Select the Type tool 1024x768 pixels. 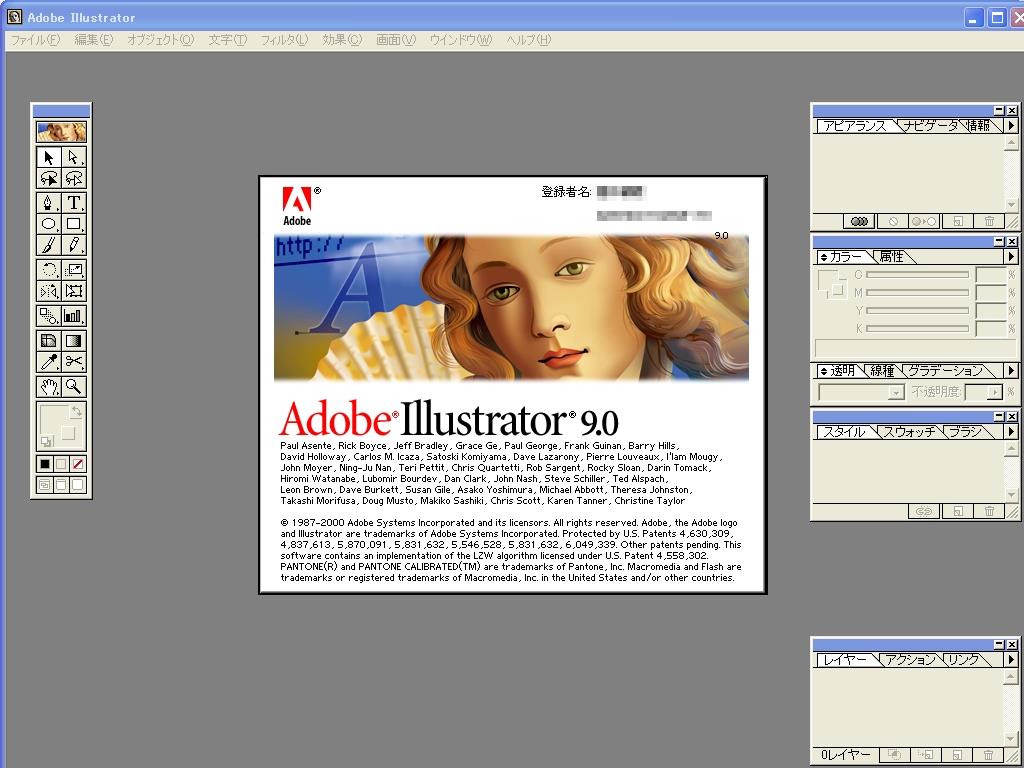(x=74, y=202)
